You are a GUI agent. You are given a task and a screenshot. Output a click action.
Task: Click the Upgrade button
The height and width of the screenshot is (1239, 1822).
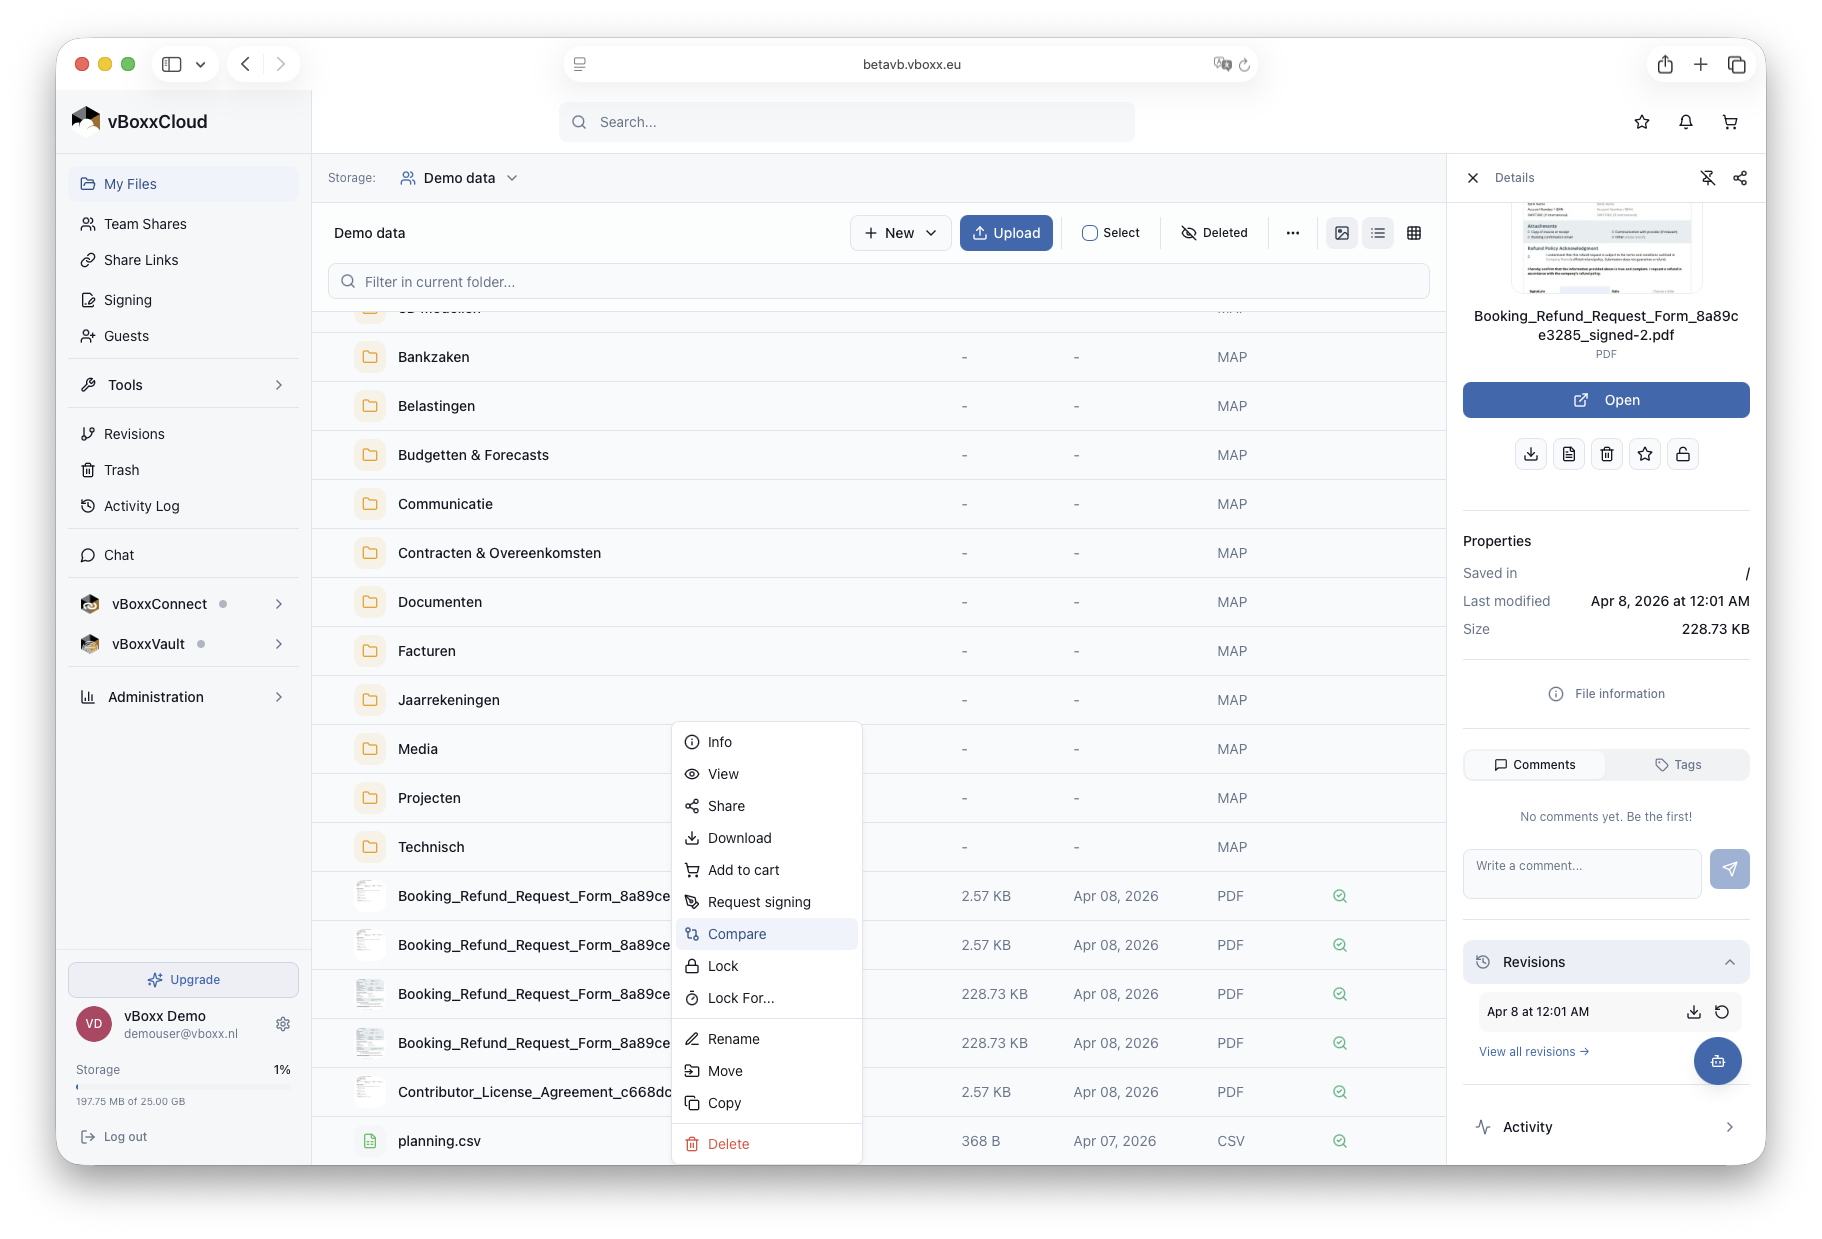183,980
